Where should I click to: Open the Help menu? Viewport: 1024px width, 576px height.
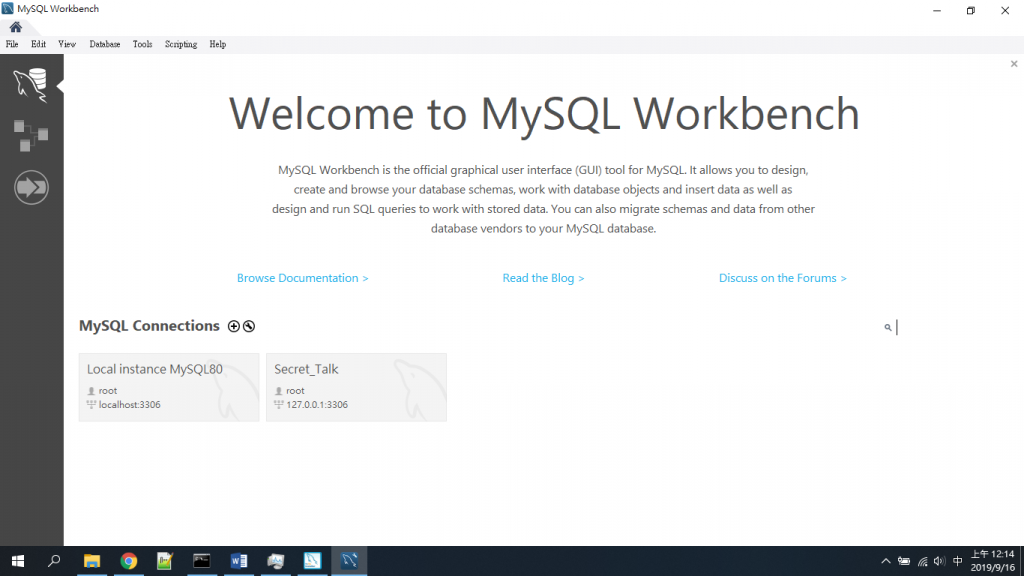(217, 44)
